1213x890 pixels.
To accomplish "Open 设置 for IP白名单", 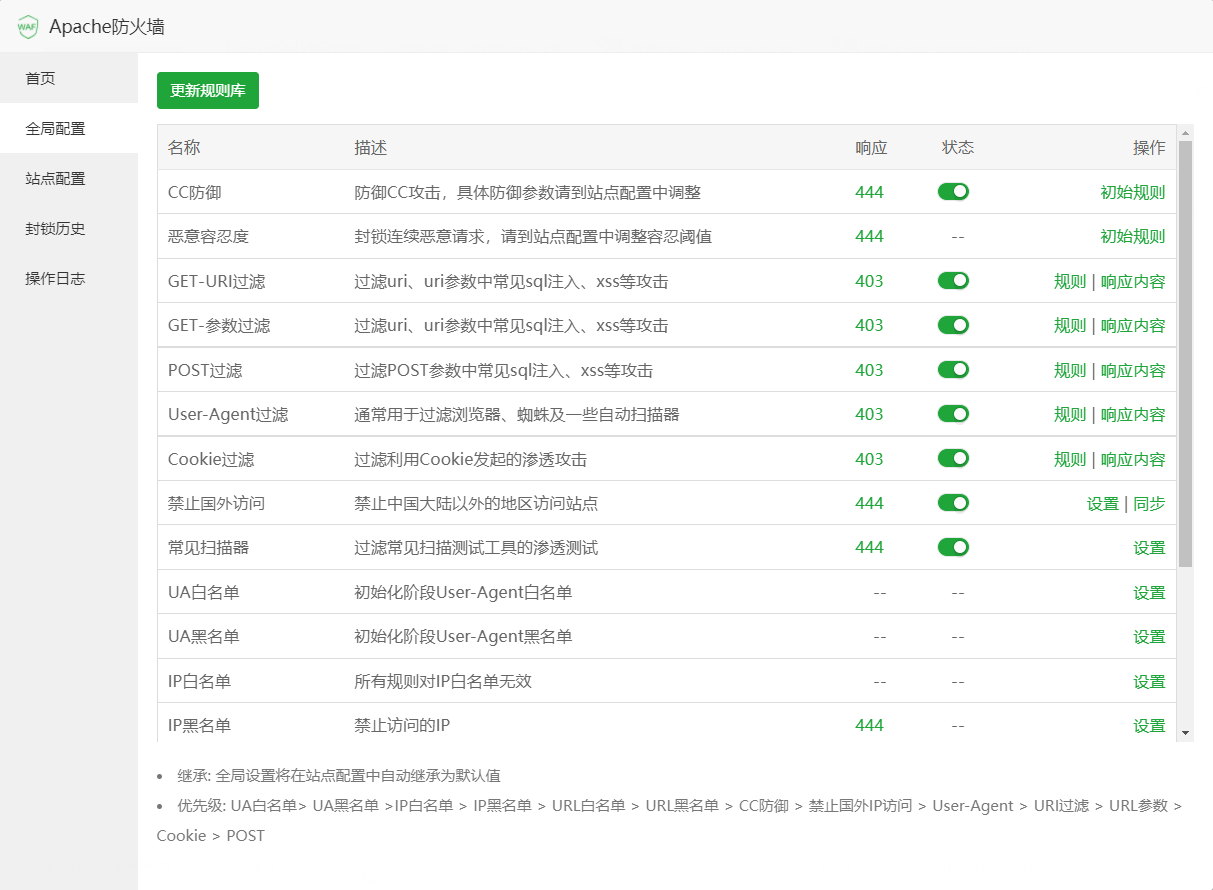I will pos(1149,681).
